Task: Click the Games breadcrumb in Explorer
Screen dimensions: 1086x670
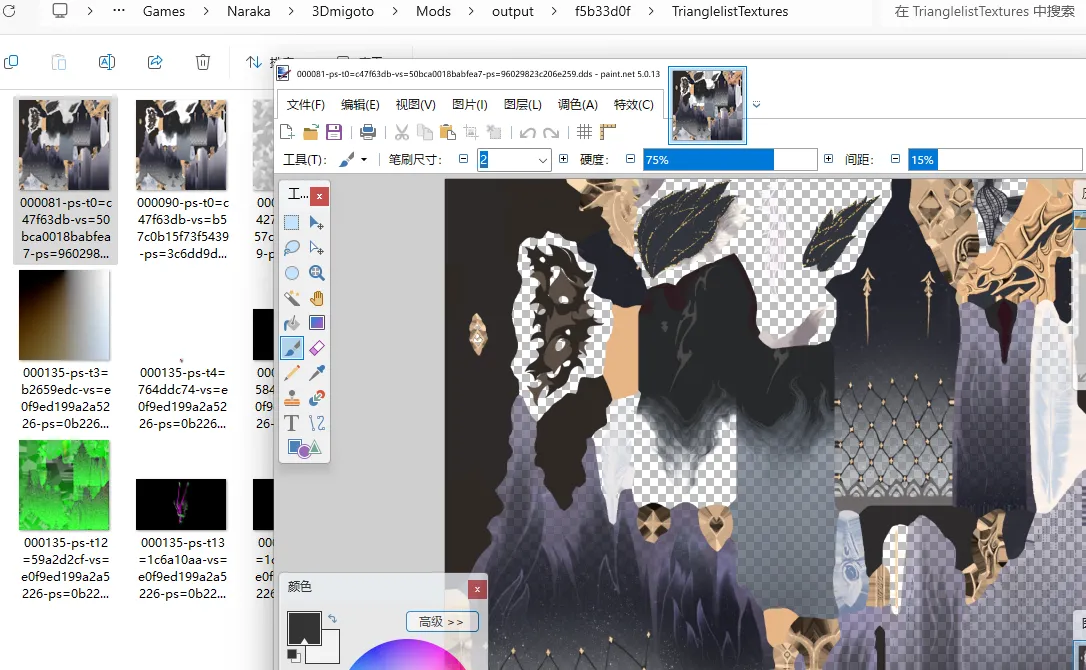Action: [164, 12]
